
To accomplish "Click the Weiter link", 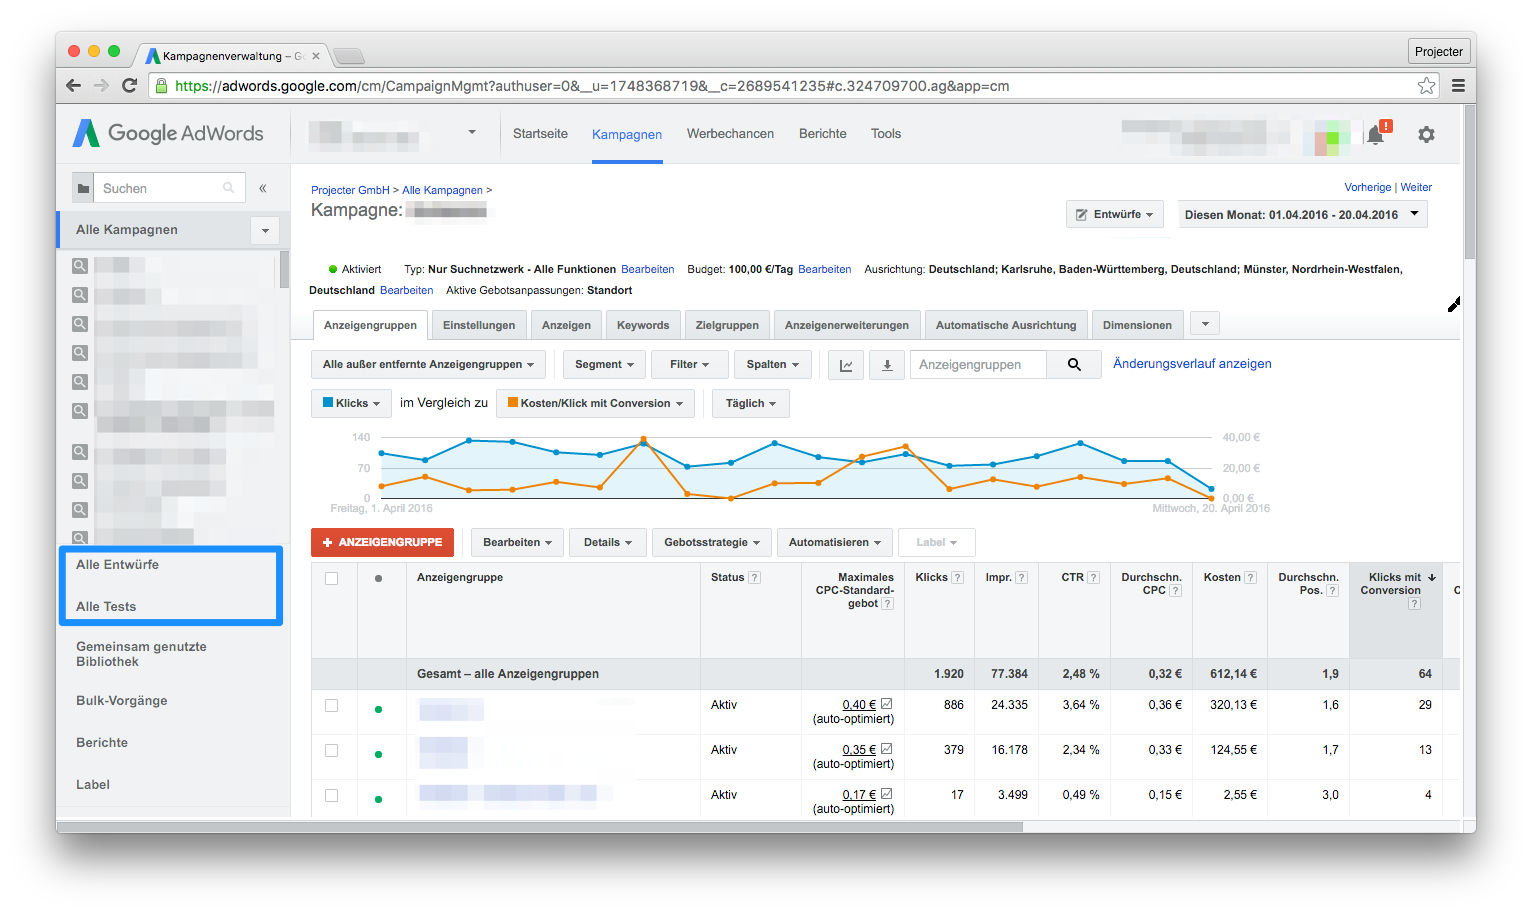I will 1416,187.
